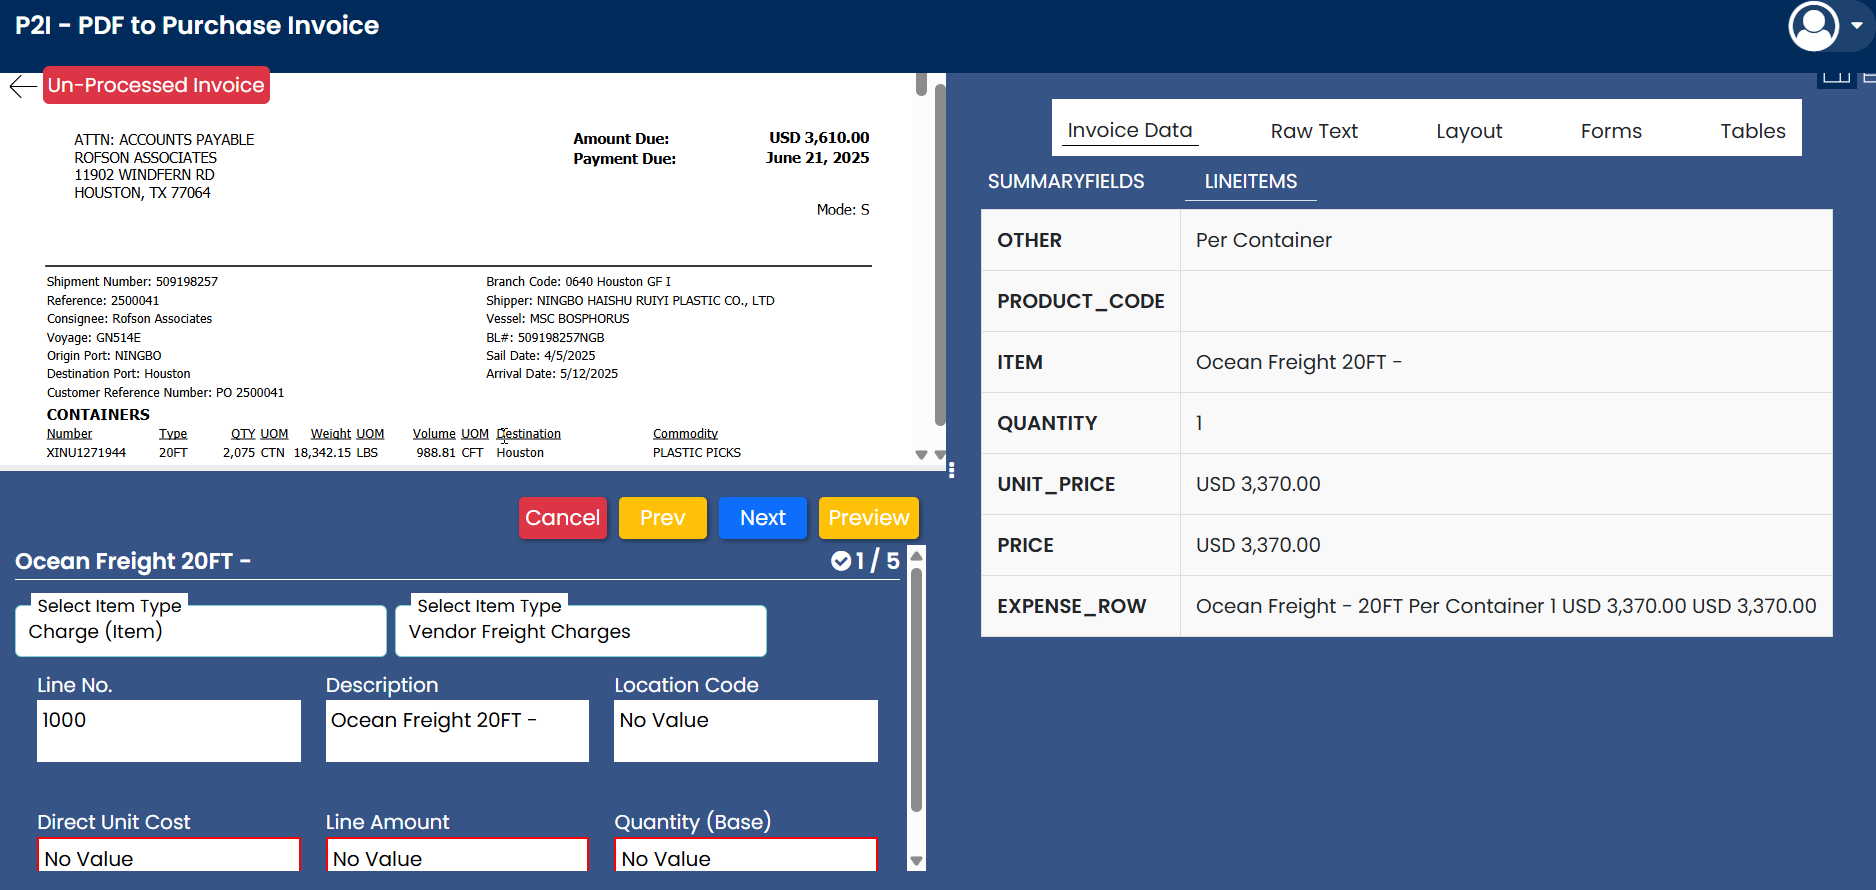The height and width of the screenshot is (890, 1876).
Task: Open the user profile avatar
Action: pyautogui.click(x=1812, y=26)
